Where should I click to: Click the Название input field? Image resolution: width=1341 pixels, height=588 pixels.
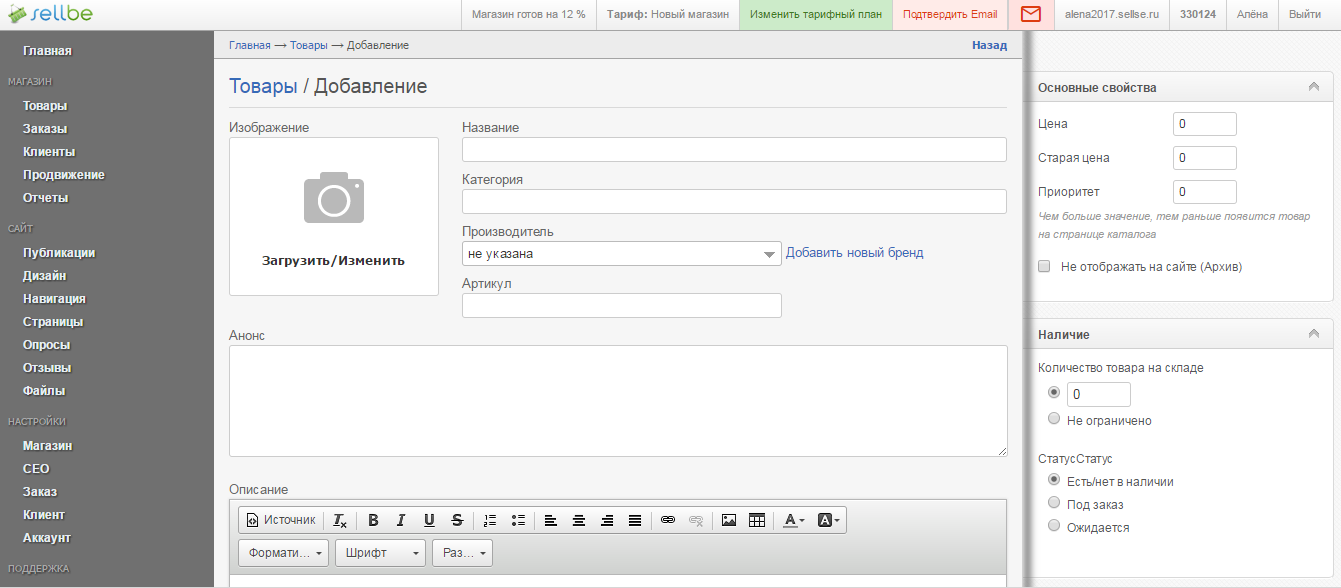733,150
